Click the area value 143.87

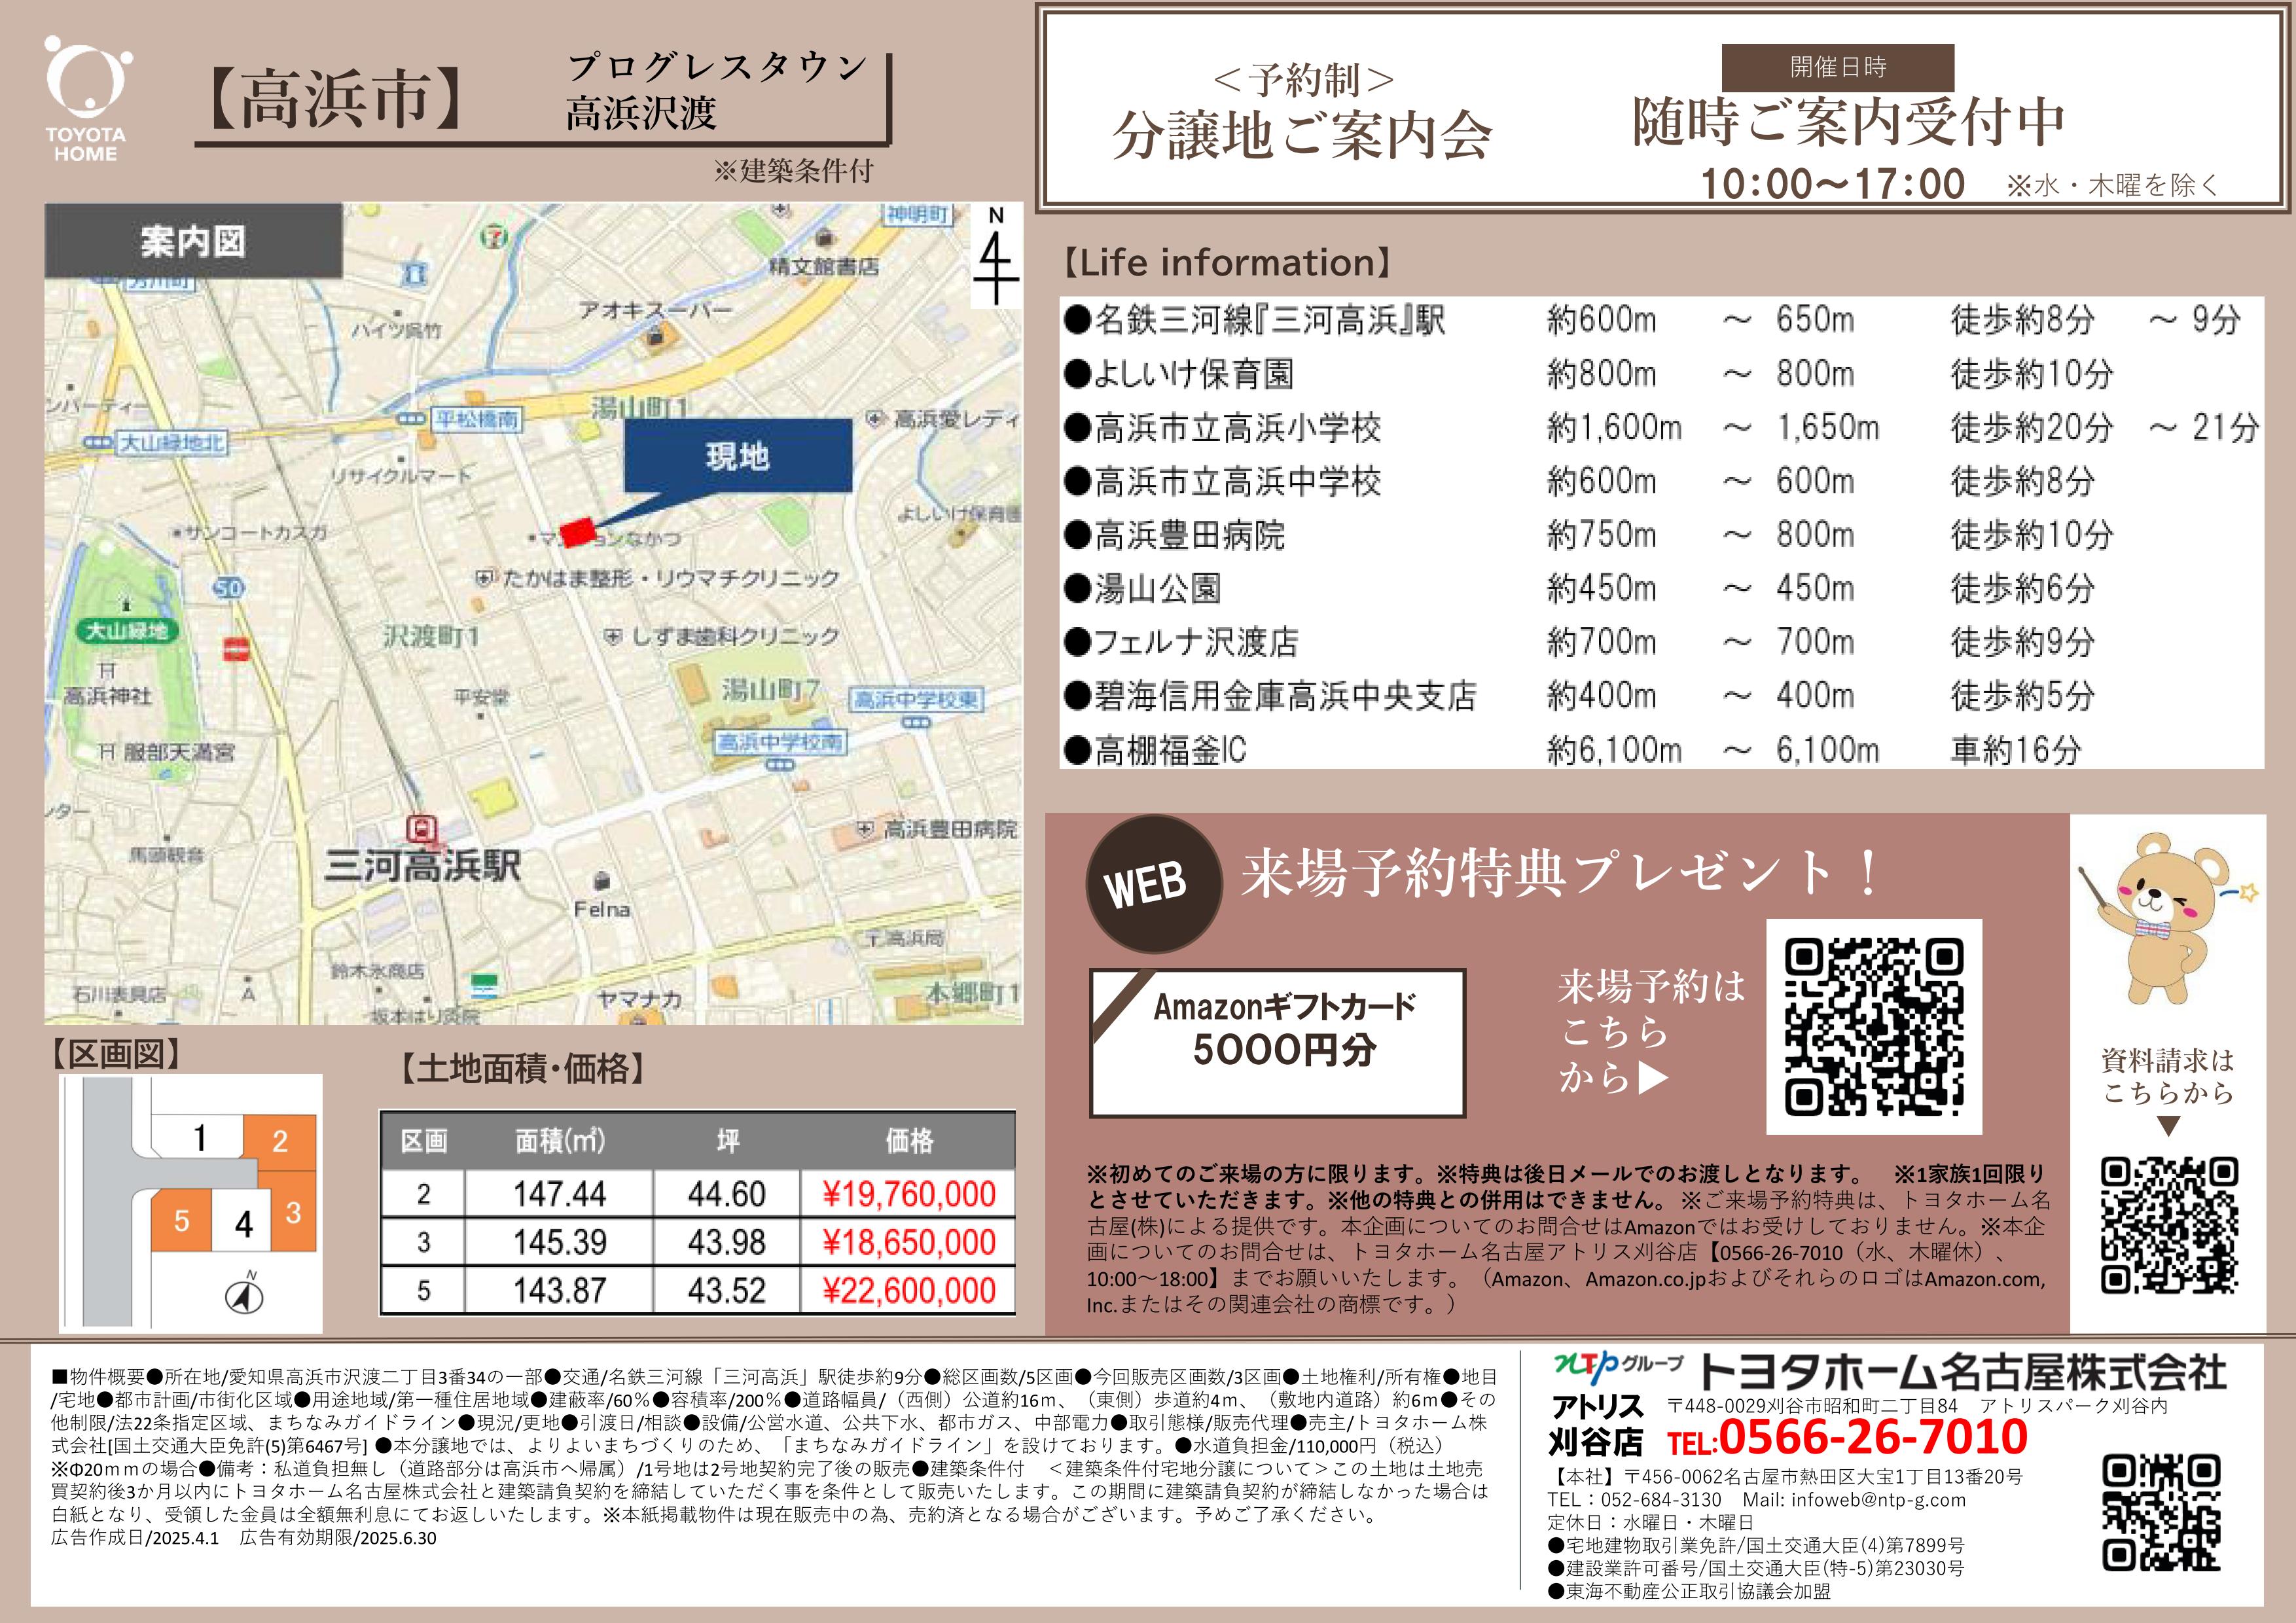559,1290
